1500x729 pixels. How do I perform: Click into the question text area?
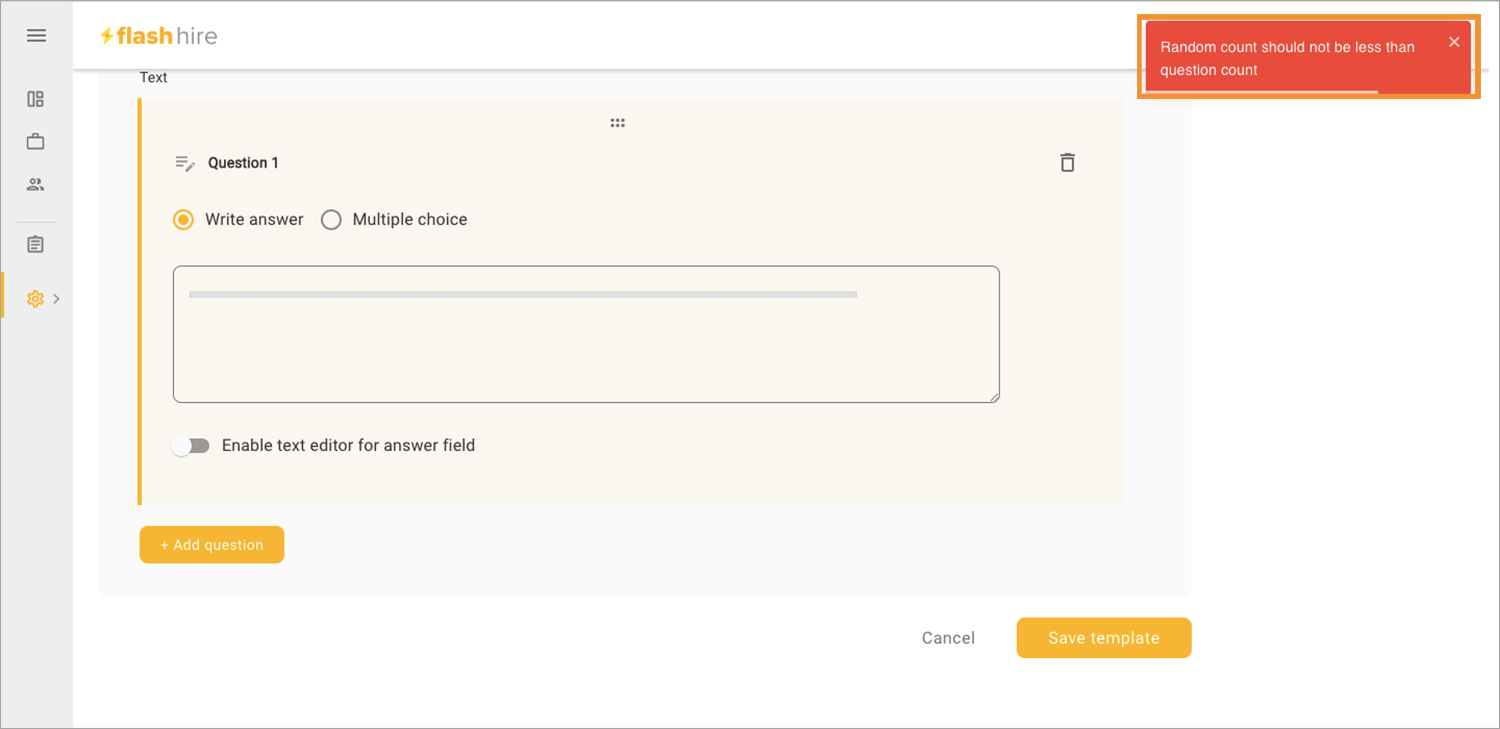[x=586, y=334]
